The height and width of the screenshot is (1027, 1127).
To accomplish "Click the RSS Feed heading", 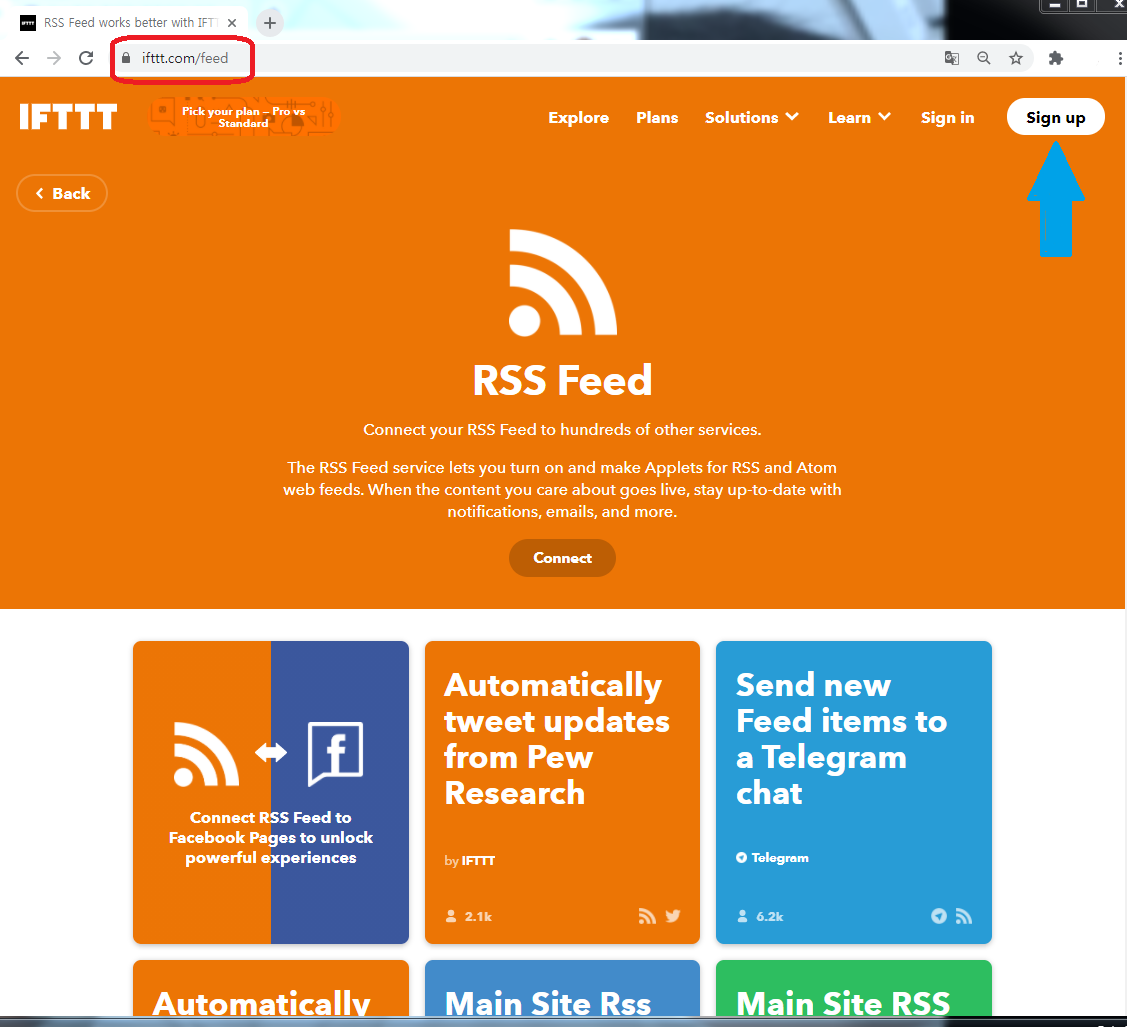I will coord(563,380).
